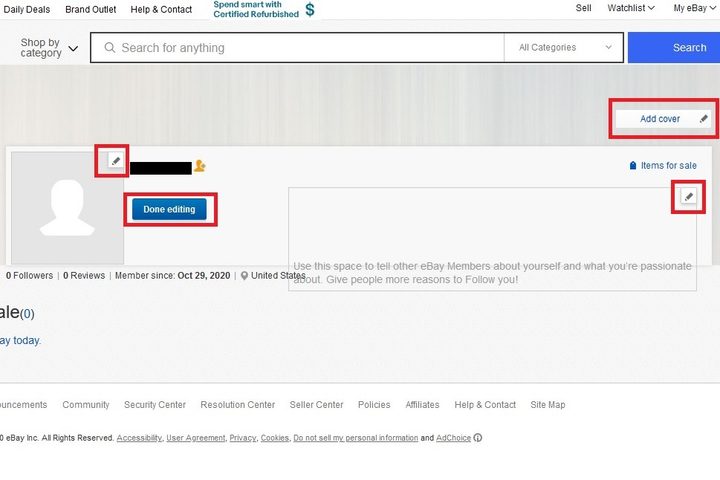
Task: Click the 0 Reviews count
Action: pos(84,276)
